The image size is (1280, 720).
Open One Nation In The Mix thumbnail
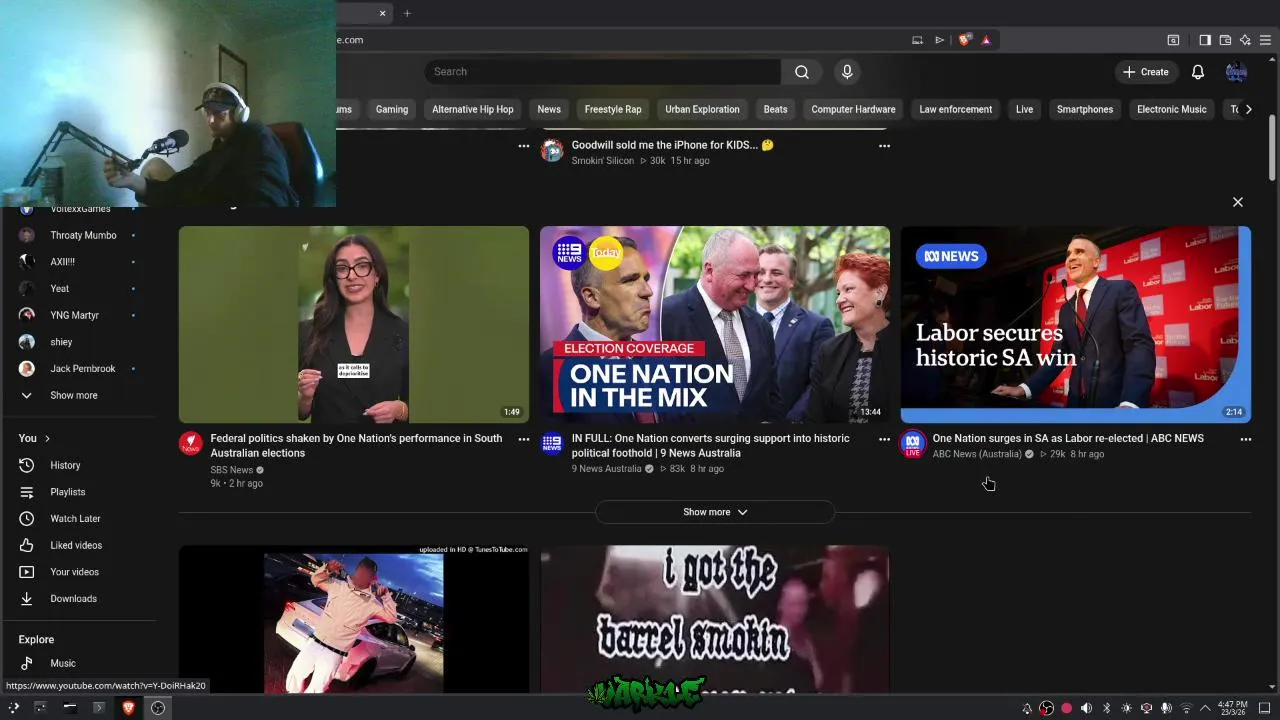715,324
